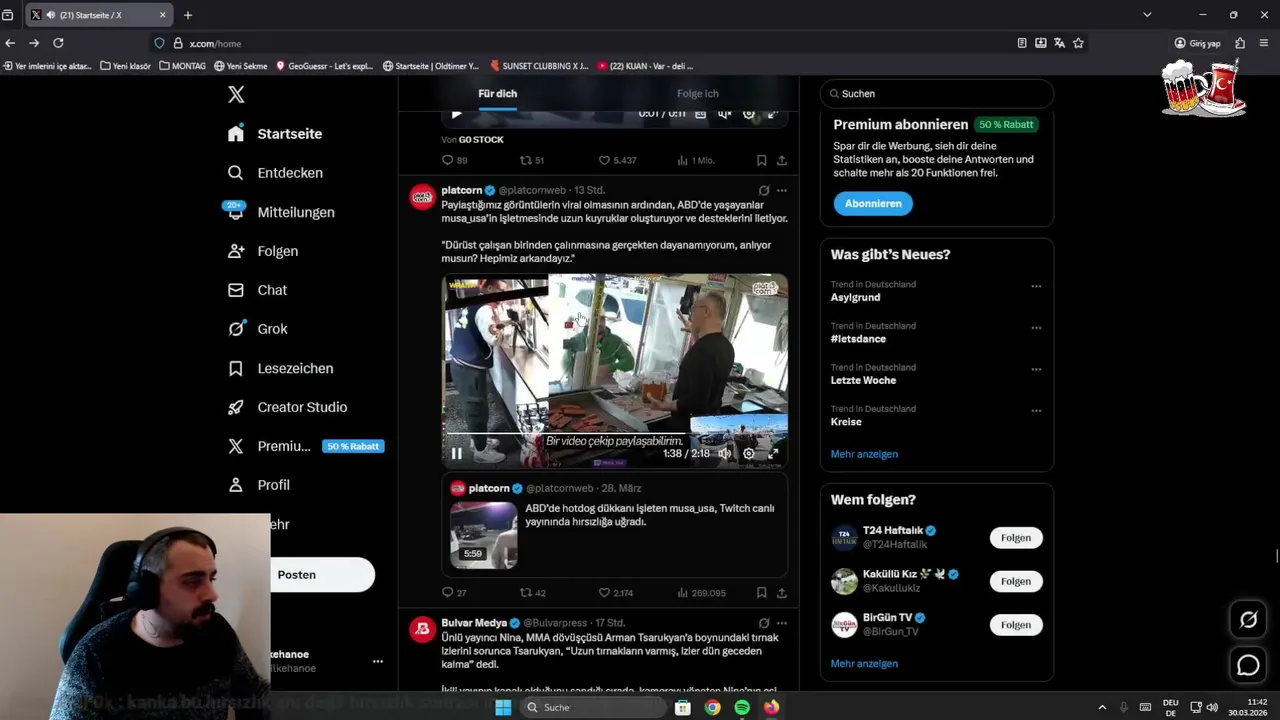Open Grok explain on Bulvar Medya post

pos(764,623)
